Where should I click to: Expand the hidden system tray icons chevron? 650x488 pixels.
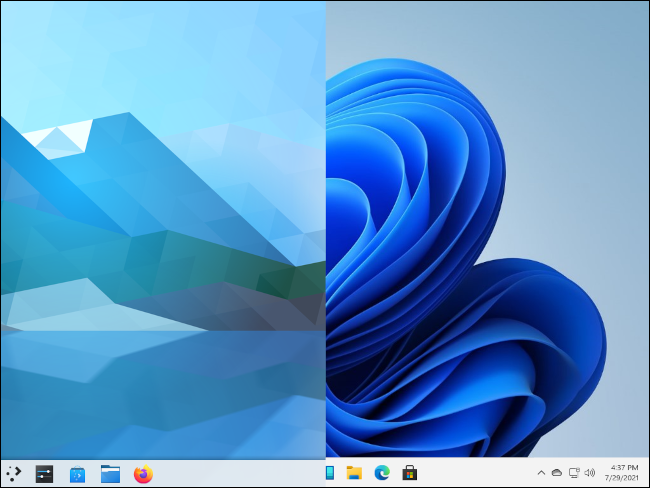[541, 473]
